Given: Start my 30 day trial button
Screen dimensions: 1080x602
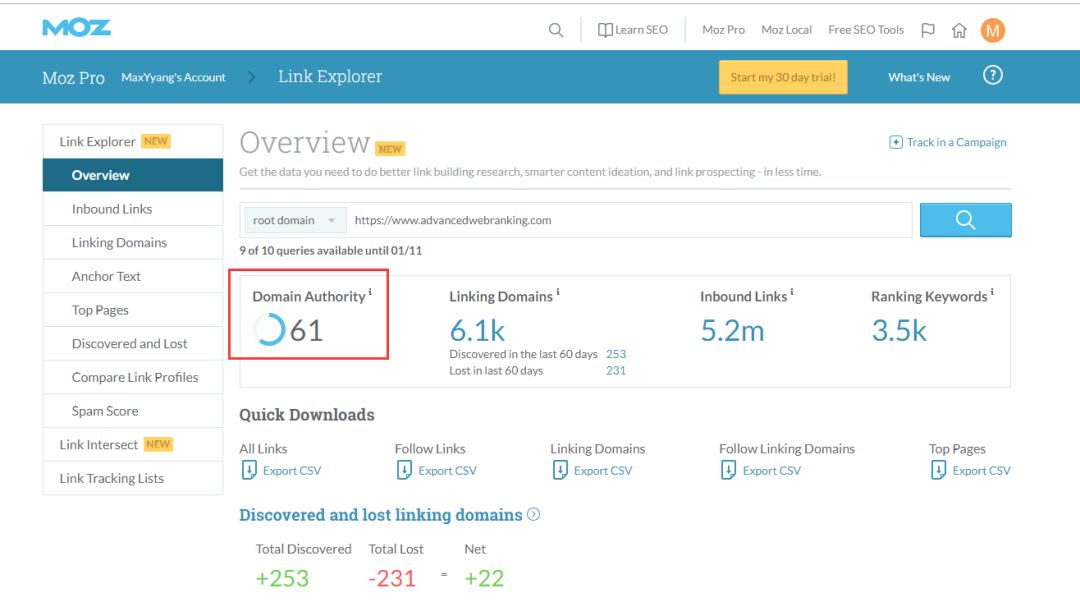Looking at the screenshot, I should coord(783,77).
